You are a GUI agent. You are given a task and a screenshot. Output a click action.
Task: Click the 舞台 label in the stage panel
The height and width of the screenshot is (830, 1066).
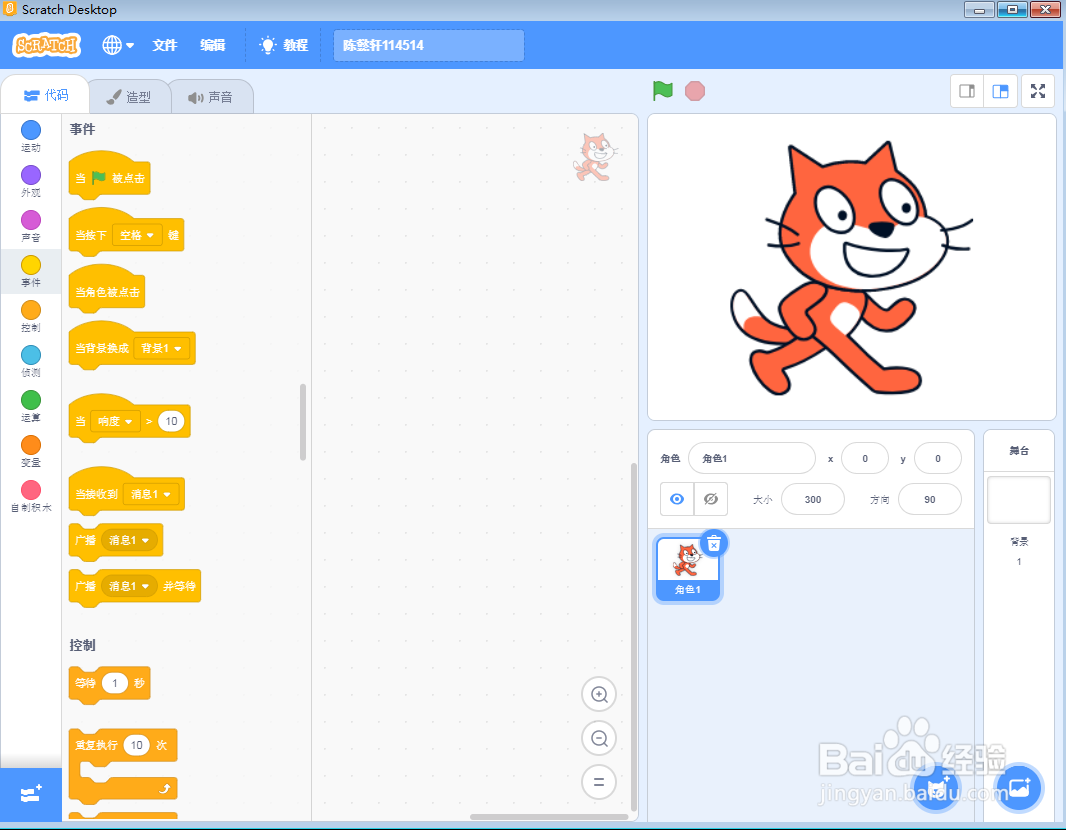tap(1018, 451)
